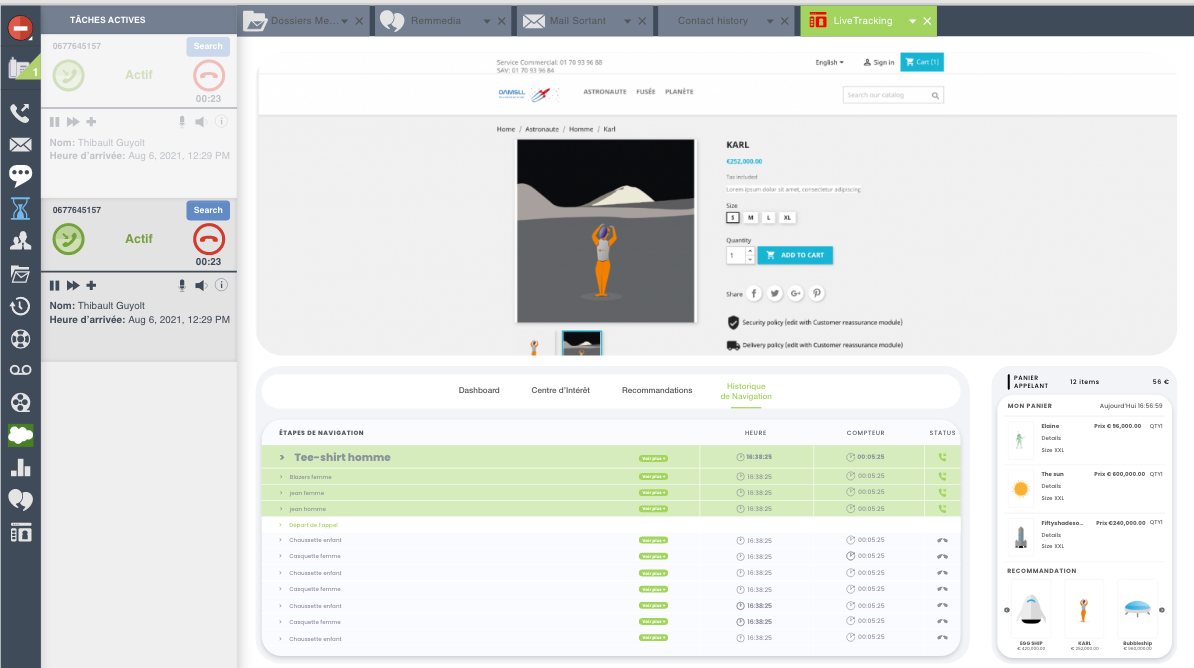Open the chat speech bubble icon in the sidebar
1194x668 pixels.
tap(21, 176)
